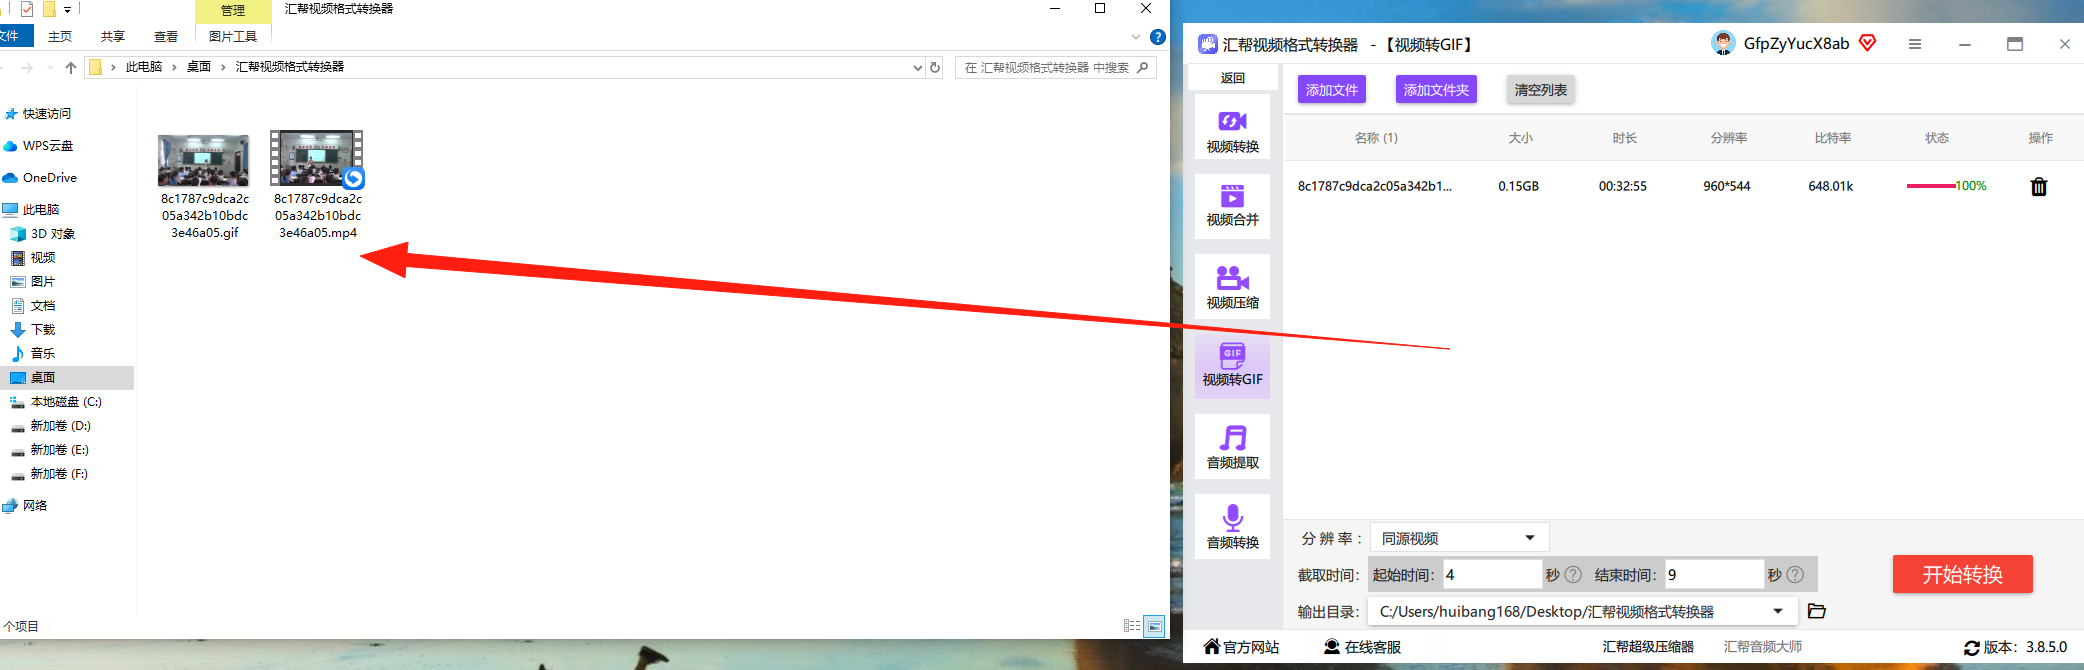Open the 视频合并 tool in the sidebar
Viewport: 2084px width, 670px height.
1232,206
